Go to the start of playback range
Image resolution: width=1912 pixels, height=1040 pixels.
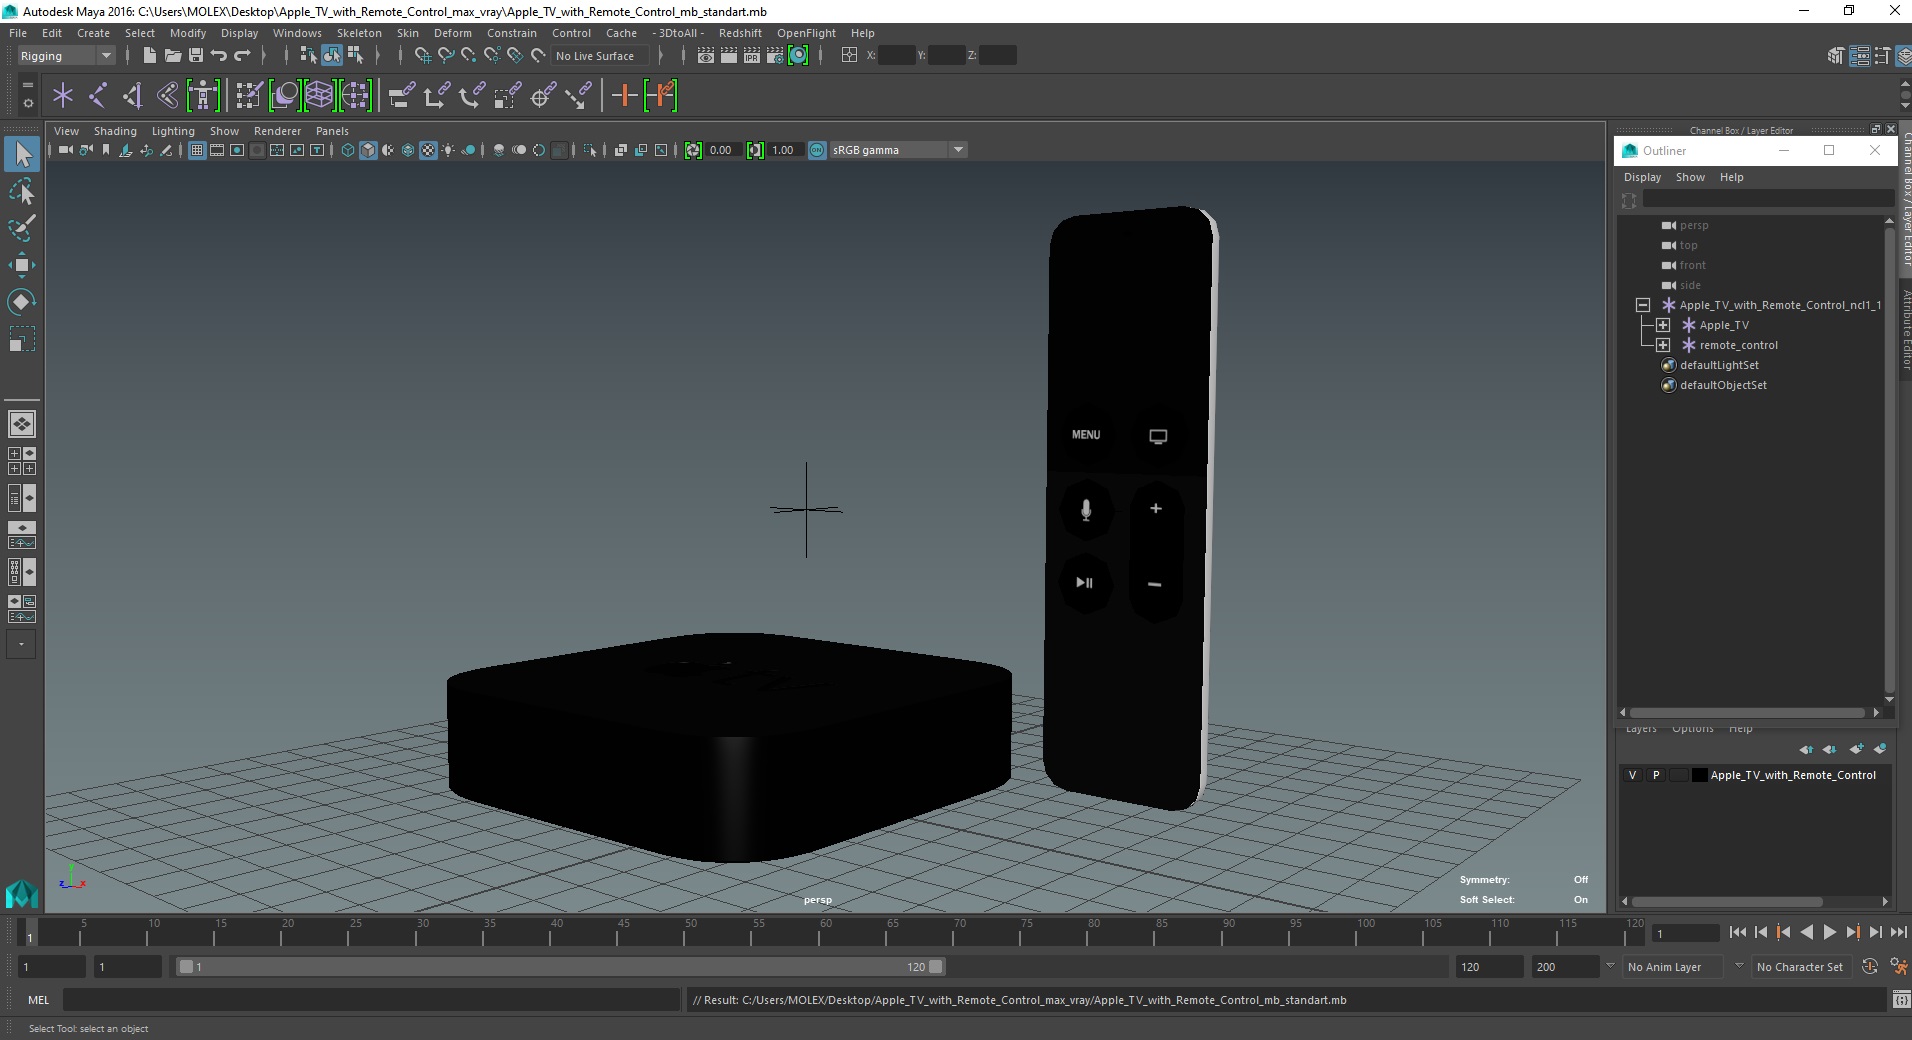[x=1737, y=932]
